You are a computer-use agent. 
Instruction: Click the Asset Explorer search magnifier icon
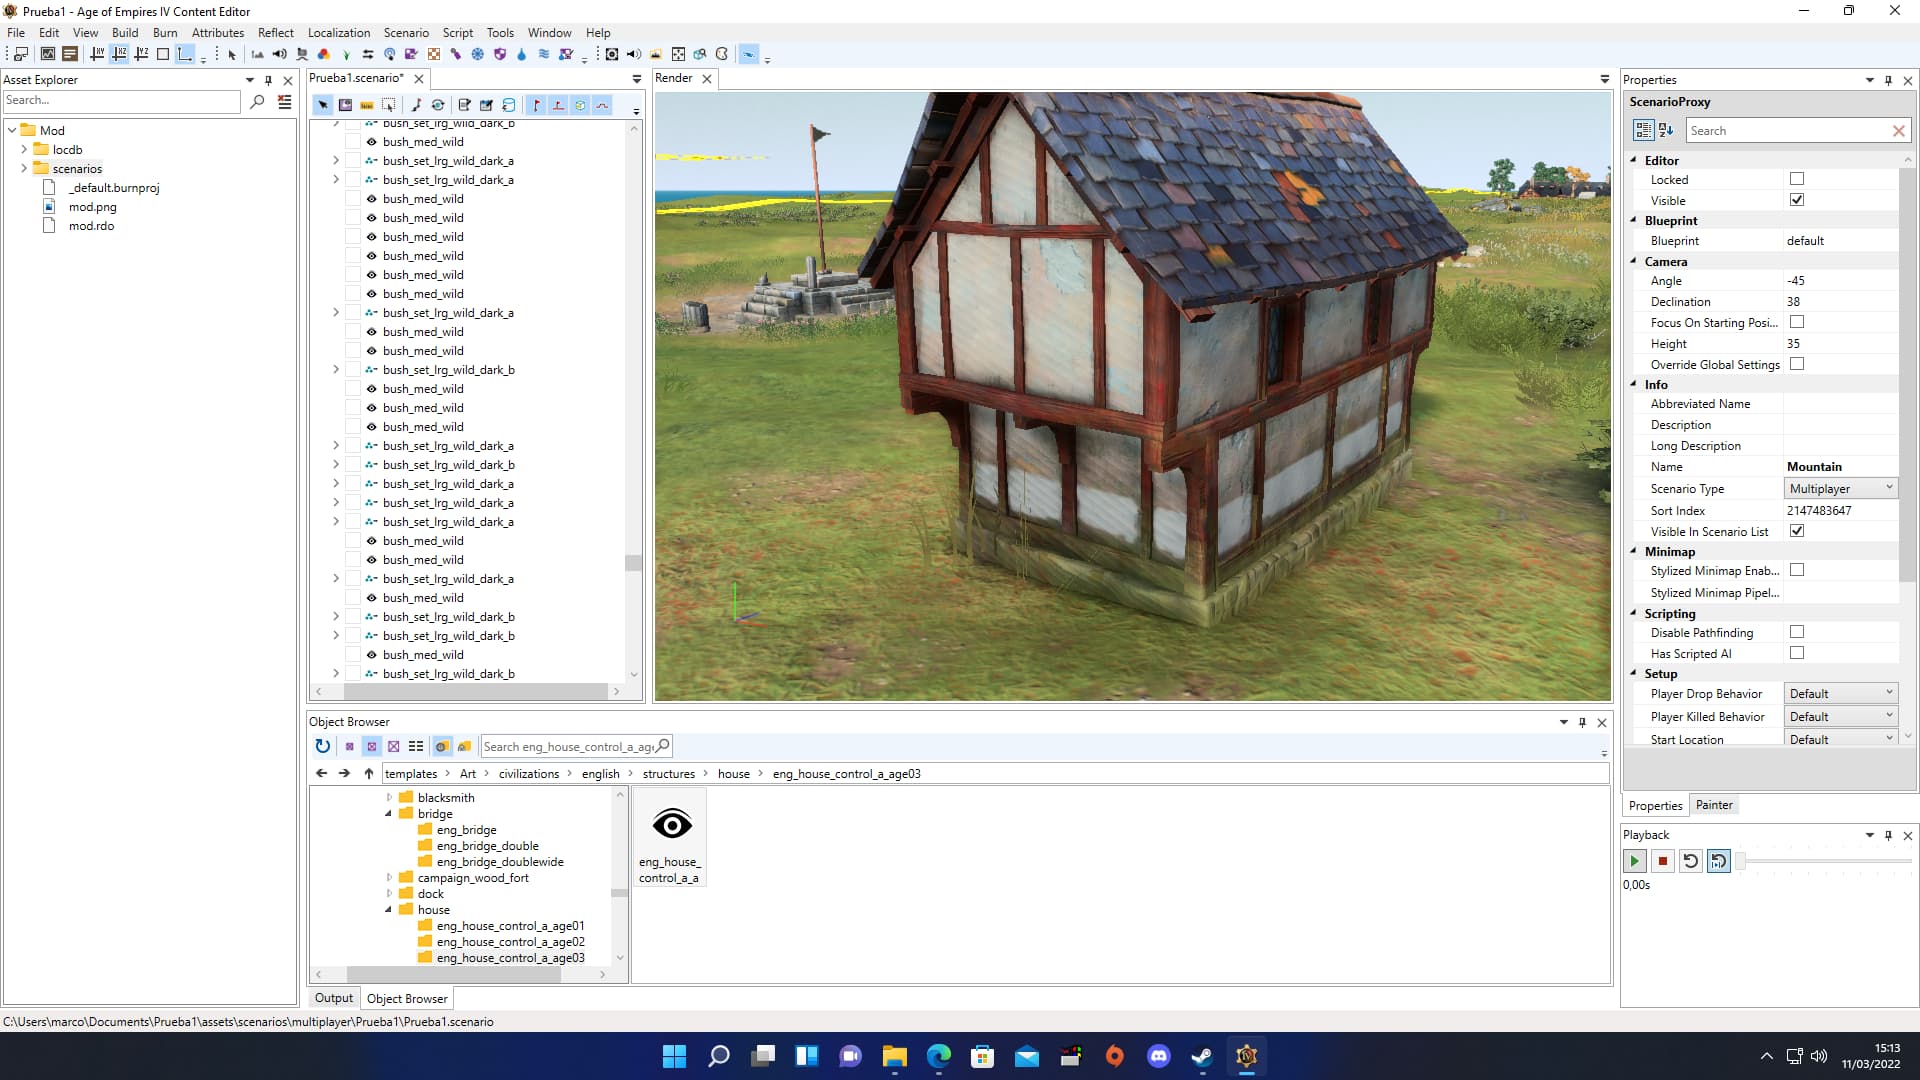[x=257, y=101]
